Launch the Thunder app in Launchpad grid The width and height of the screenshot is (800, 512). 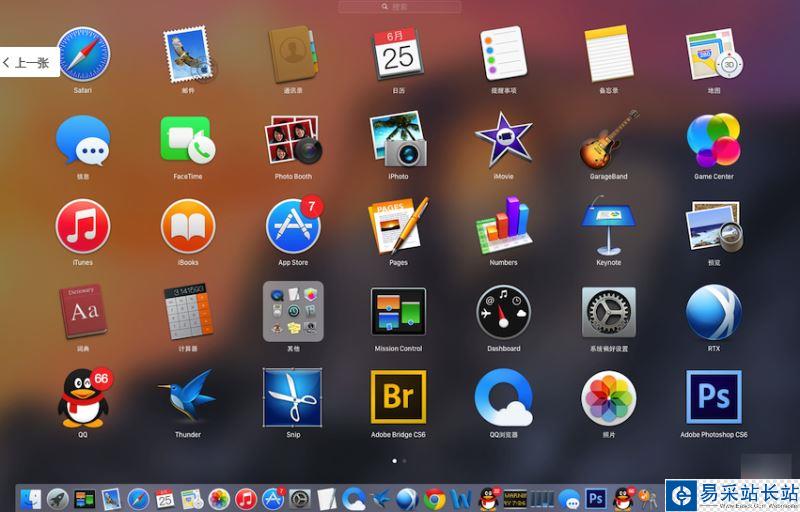(187, 397)
